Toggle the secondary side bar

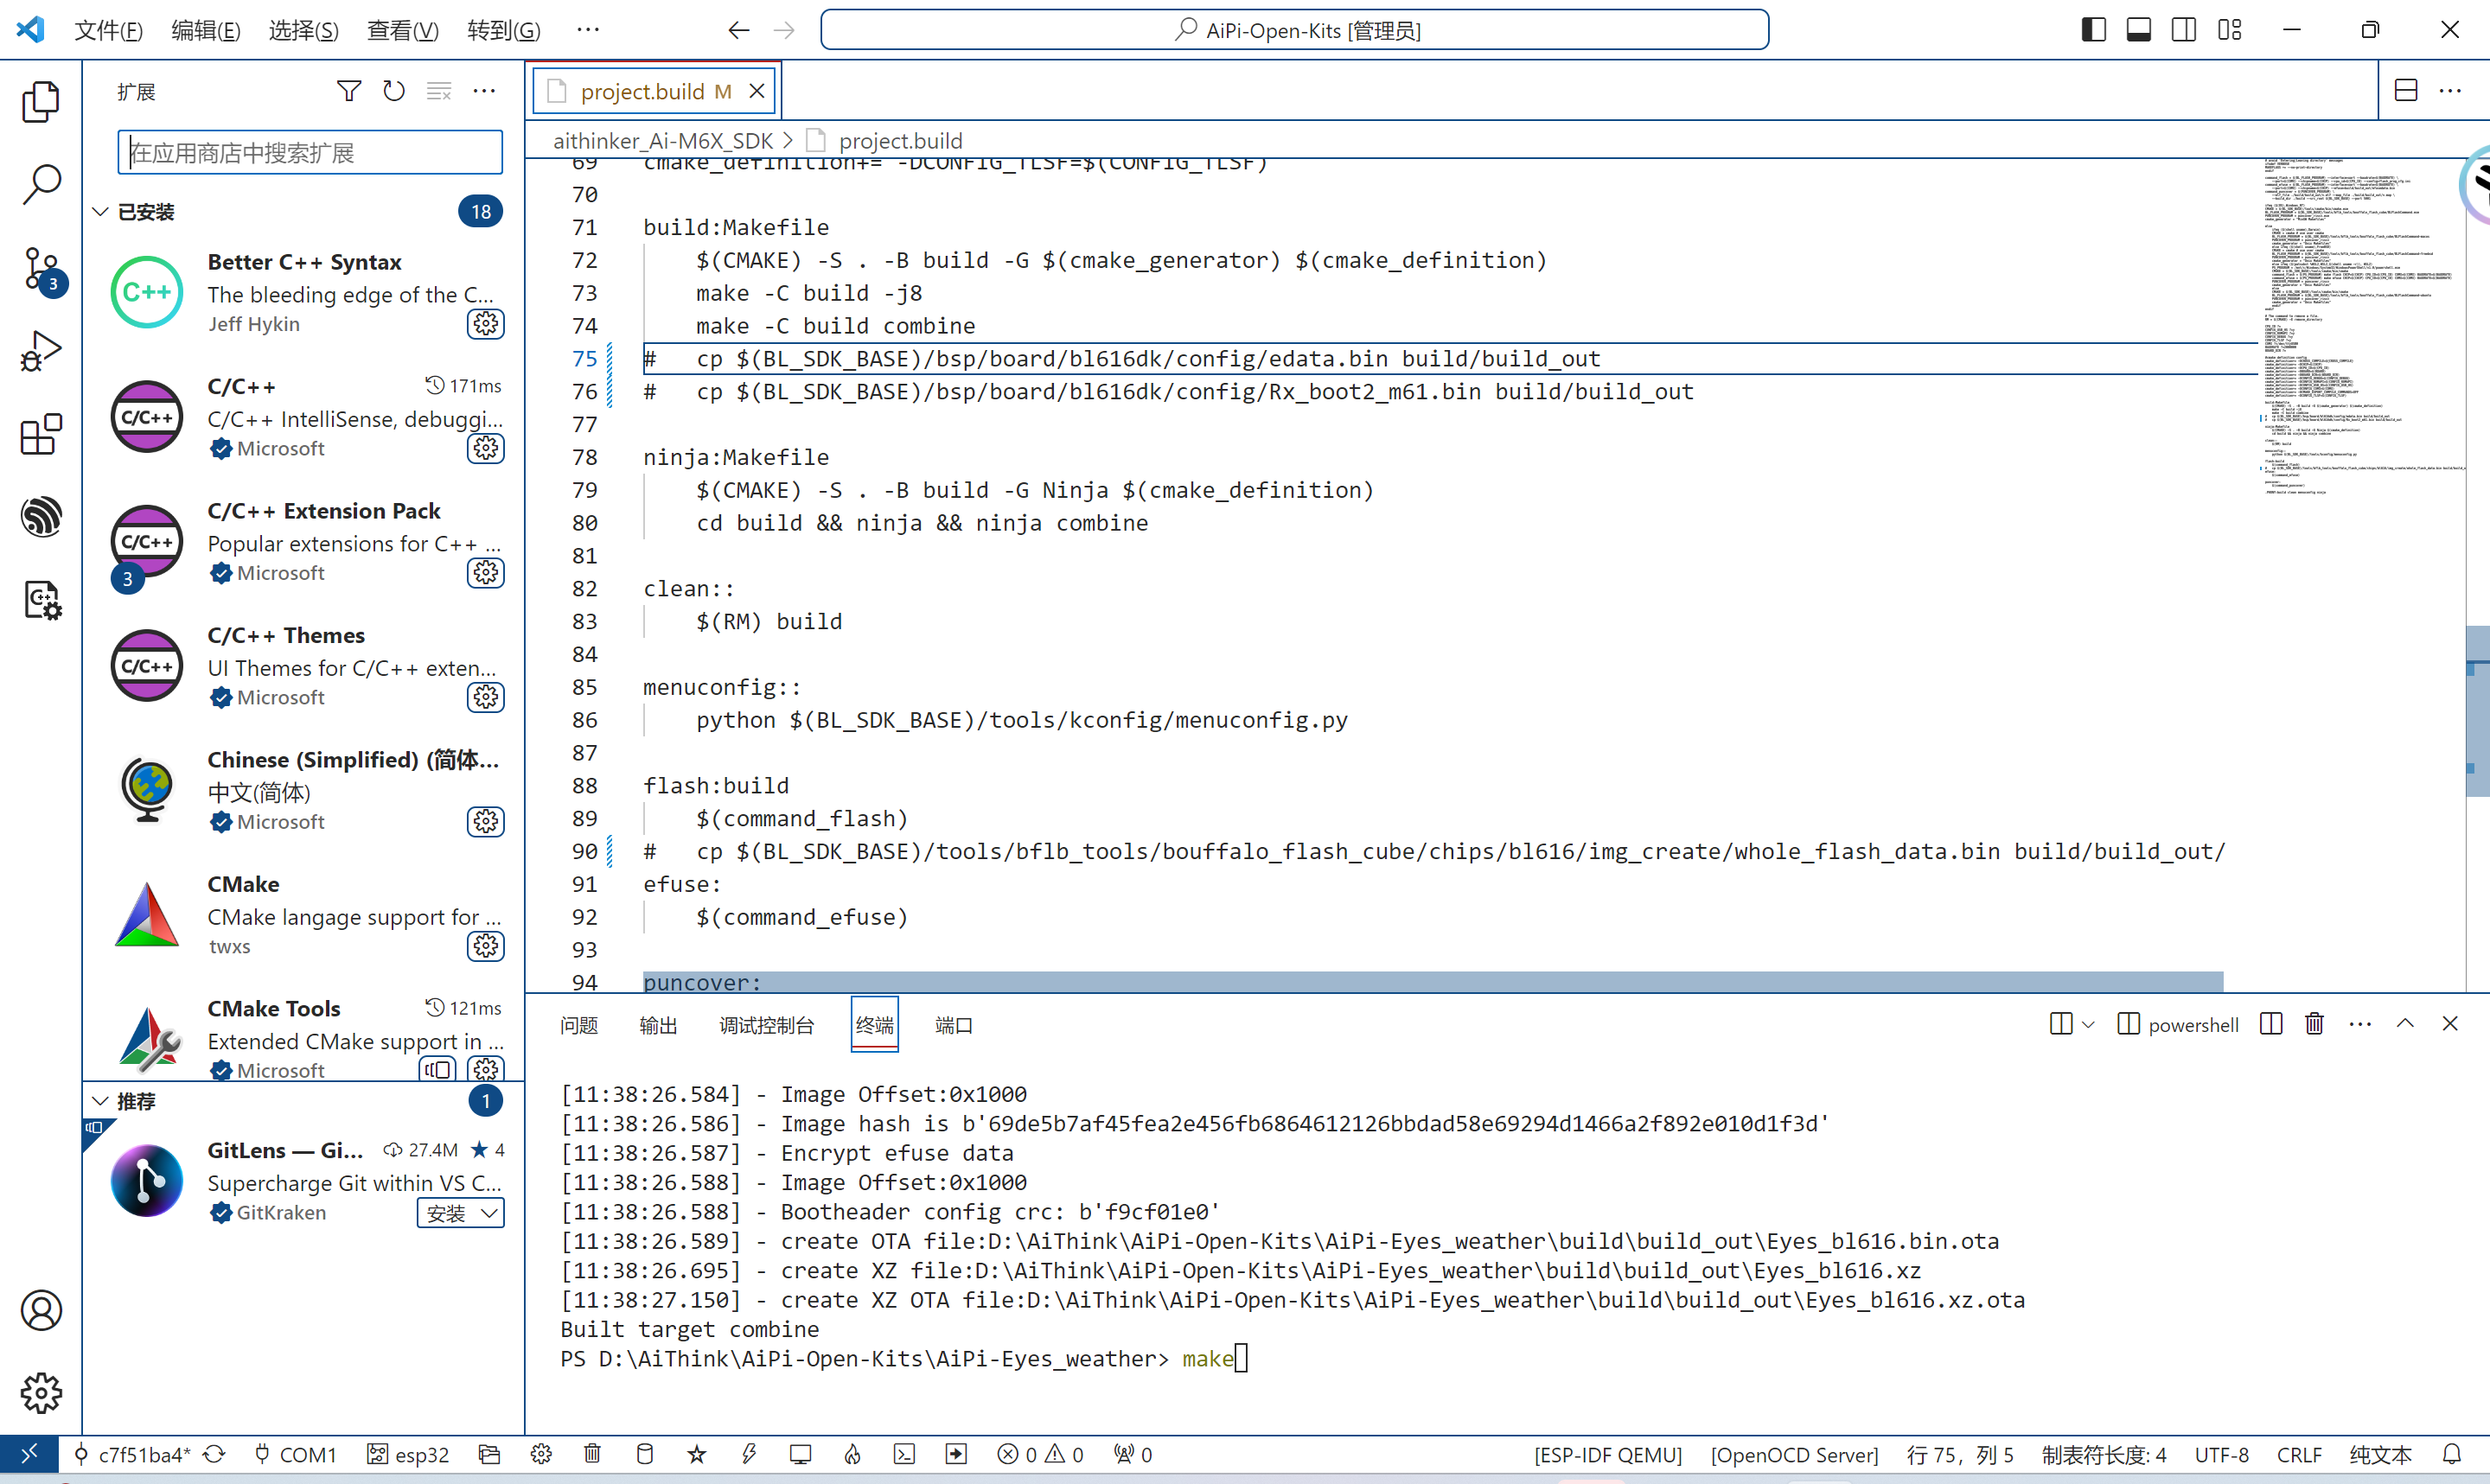tap(2184, 30)
